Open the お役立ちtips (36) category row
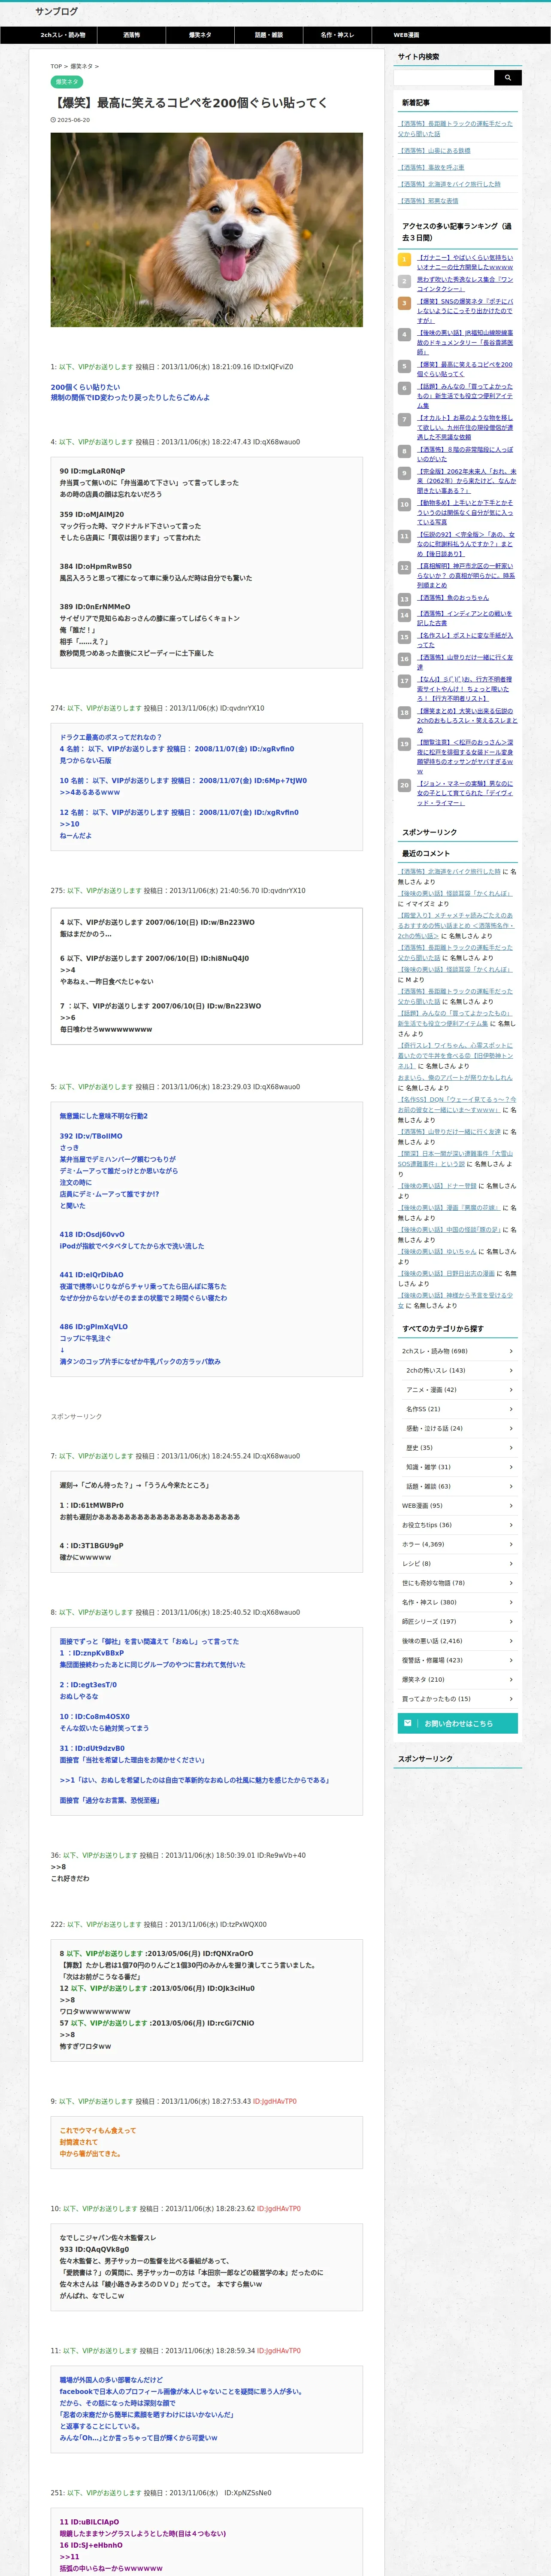 tap(458, 1525)
